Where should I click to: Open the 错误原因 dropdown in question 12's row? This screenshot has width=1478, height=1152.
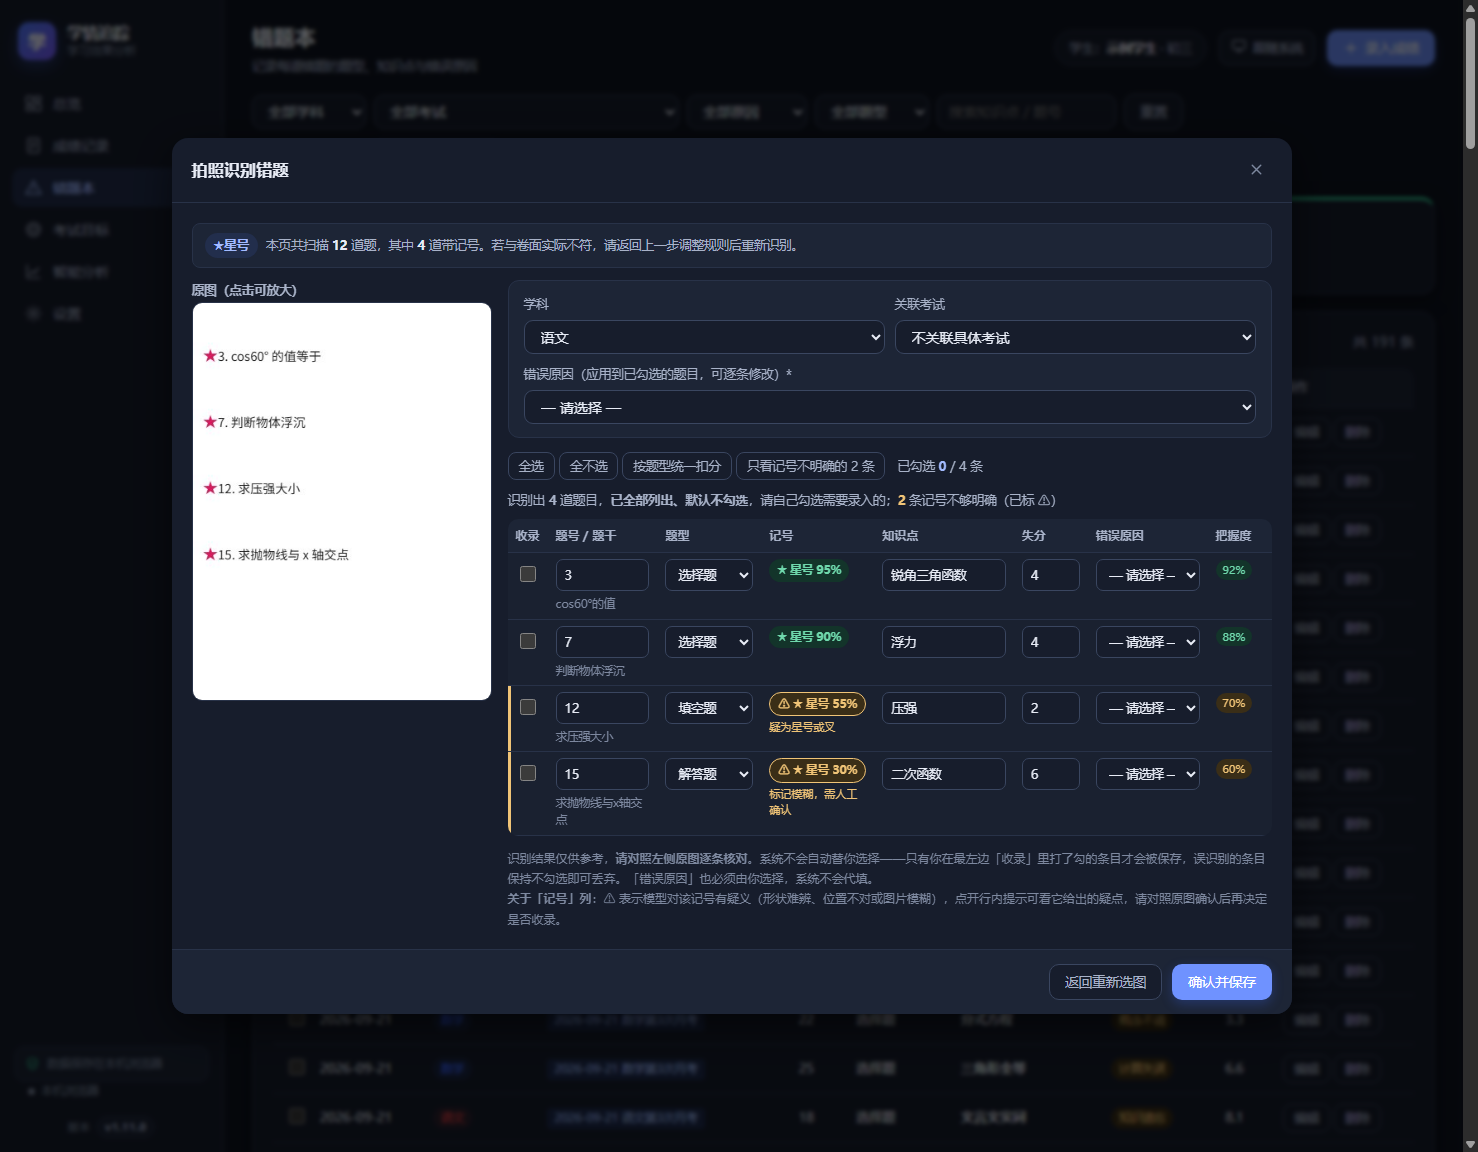(1148, 708)
